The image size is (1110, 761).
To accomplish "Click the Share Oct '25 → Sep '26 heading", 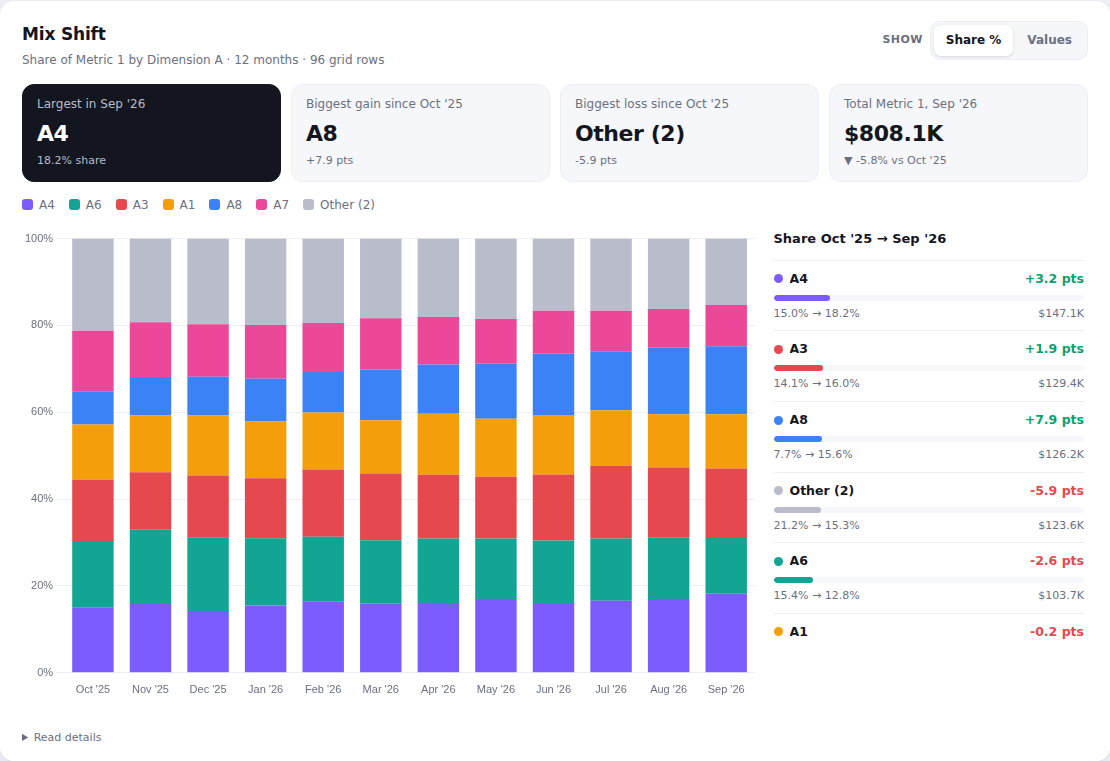I will 859,239.
